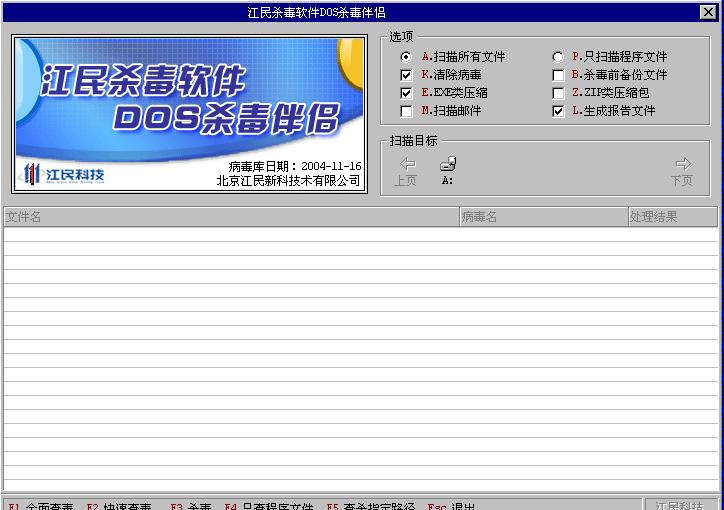Uncheck the K.清除病毒 checkbox

coord(406,75)
